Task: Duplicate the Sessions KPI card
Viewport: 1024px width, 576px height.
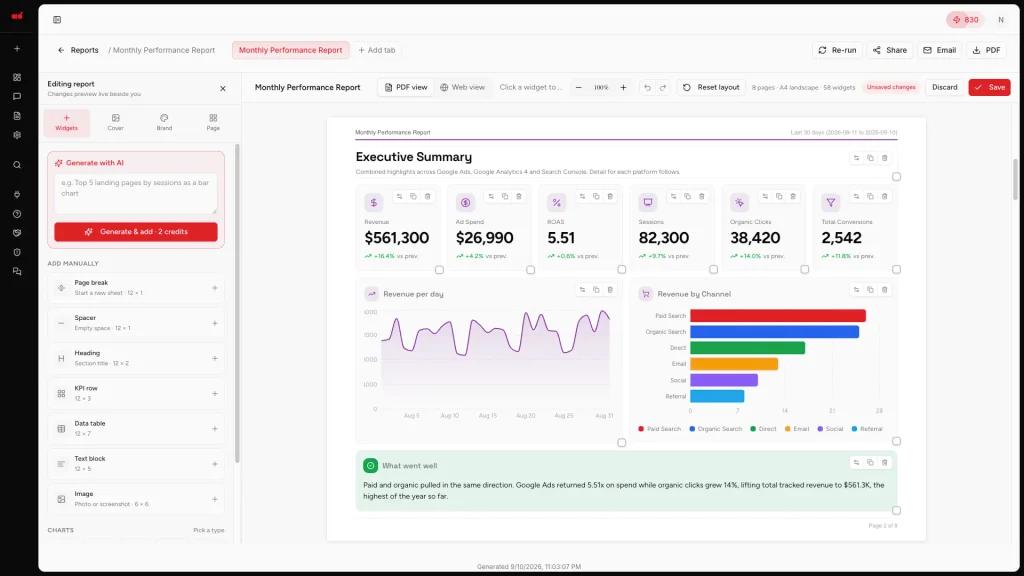Action: (x=687, y=197)
